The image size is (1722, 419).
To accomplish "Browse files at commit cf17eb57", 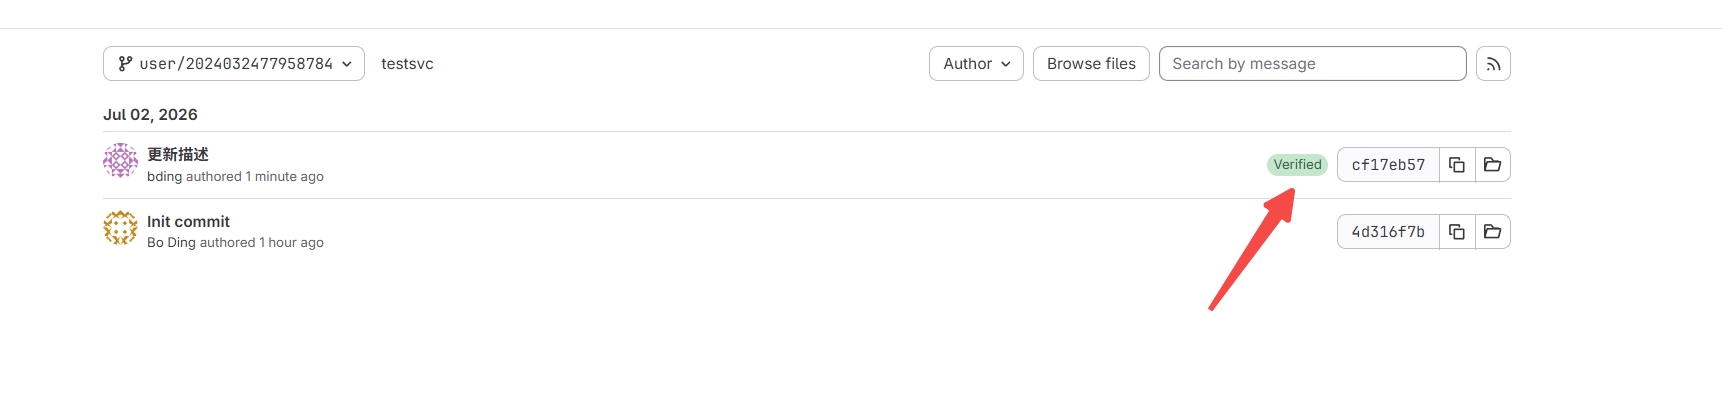I will point(1493,165).
